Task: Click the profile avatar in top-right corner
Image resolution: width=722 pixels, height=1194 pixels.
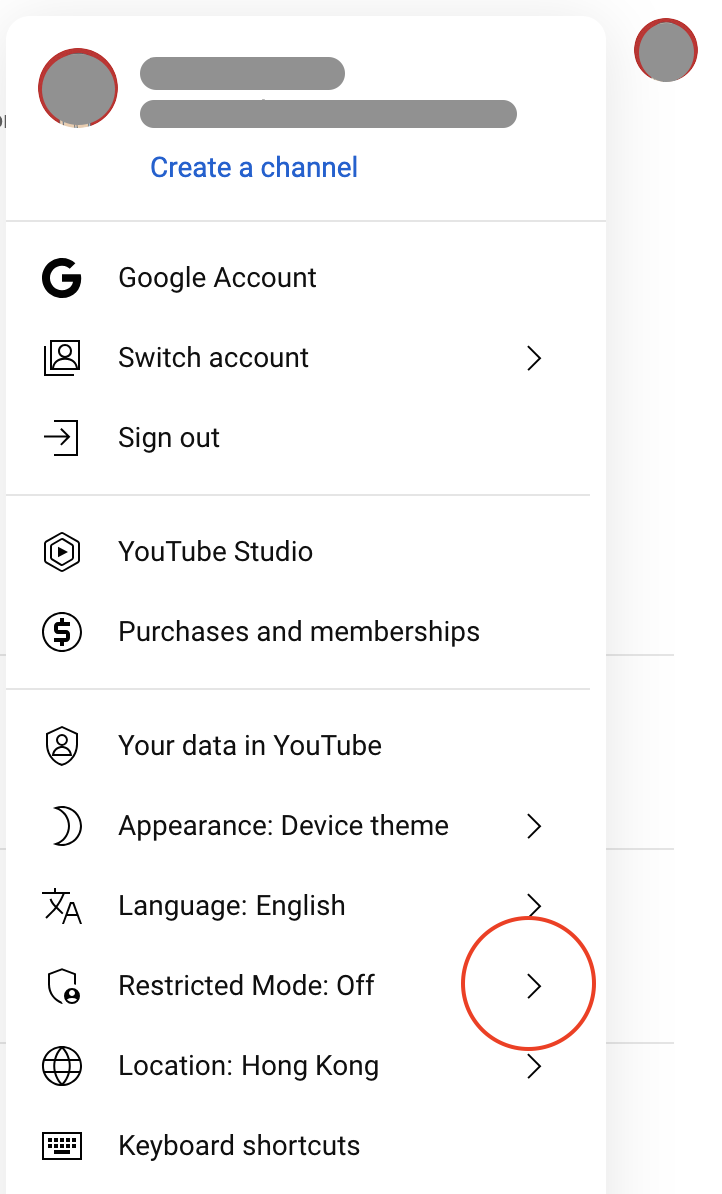Action: pyautogui.click(x=666, y=50)
